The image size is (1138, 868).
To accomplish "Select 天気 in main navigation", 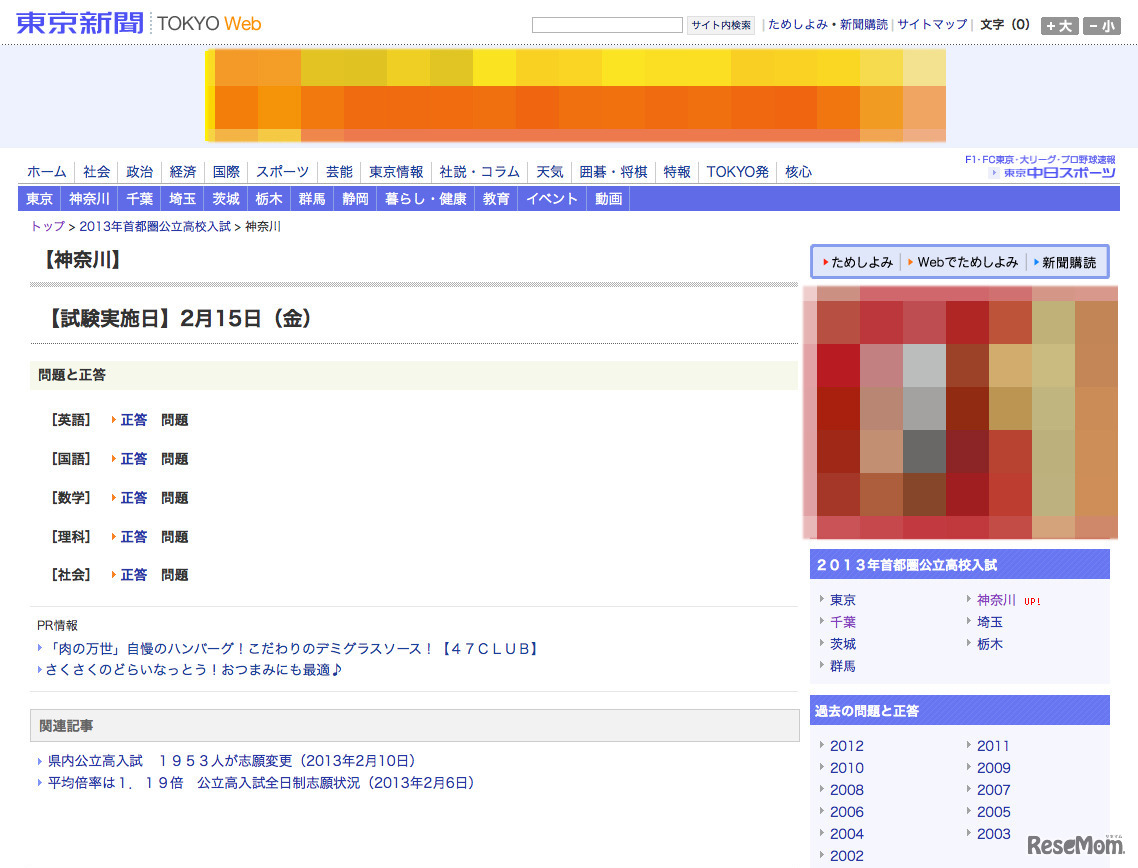I will coord(549,172).
